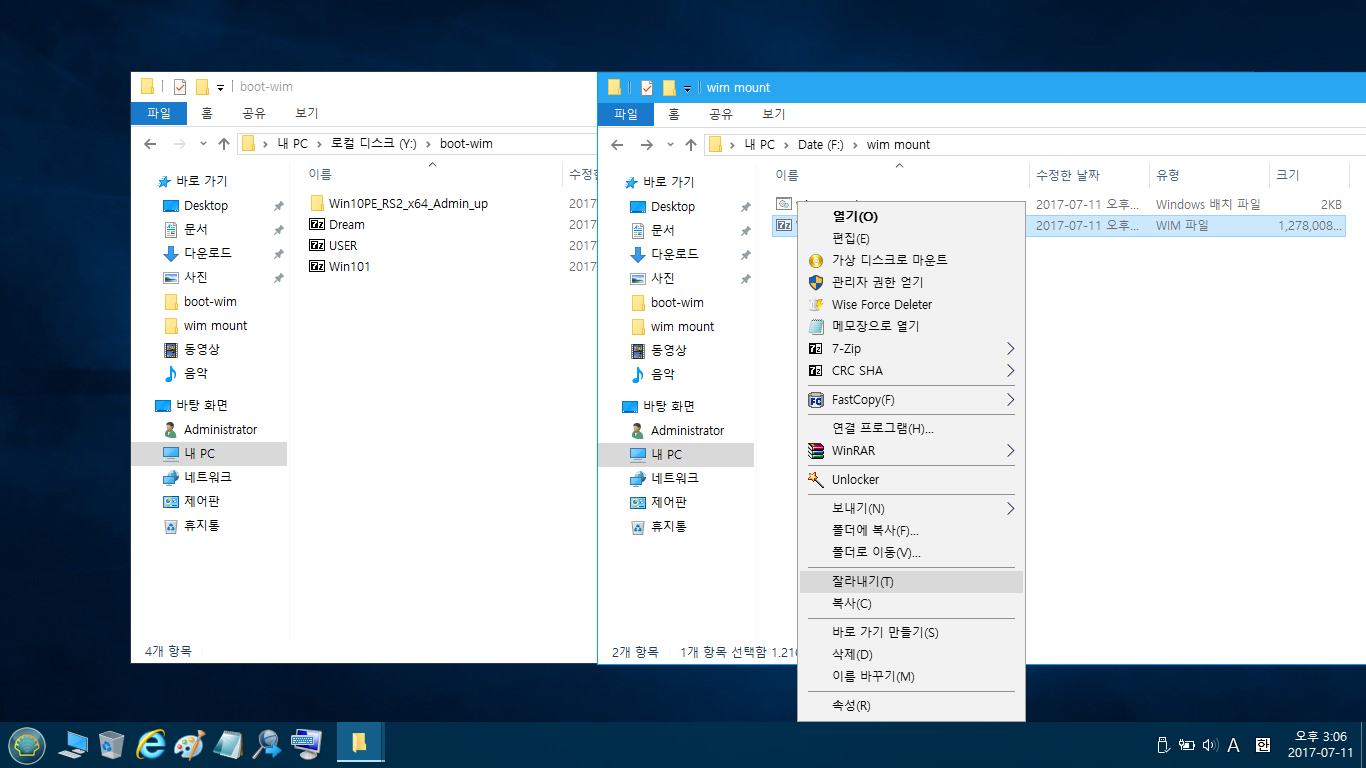Open 파일 tab in boot-wim window
Screen dimensions: 1366x768
[159, 113]
